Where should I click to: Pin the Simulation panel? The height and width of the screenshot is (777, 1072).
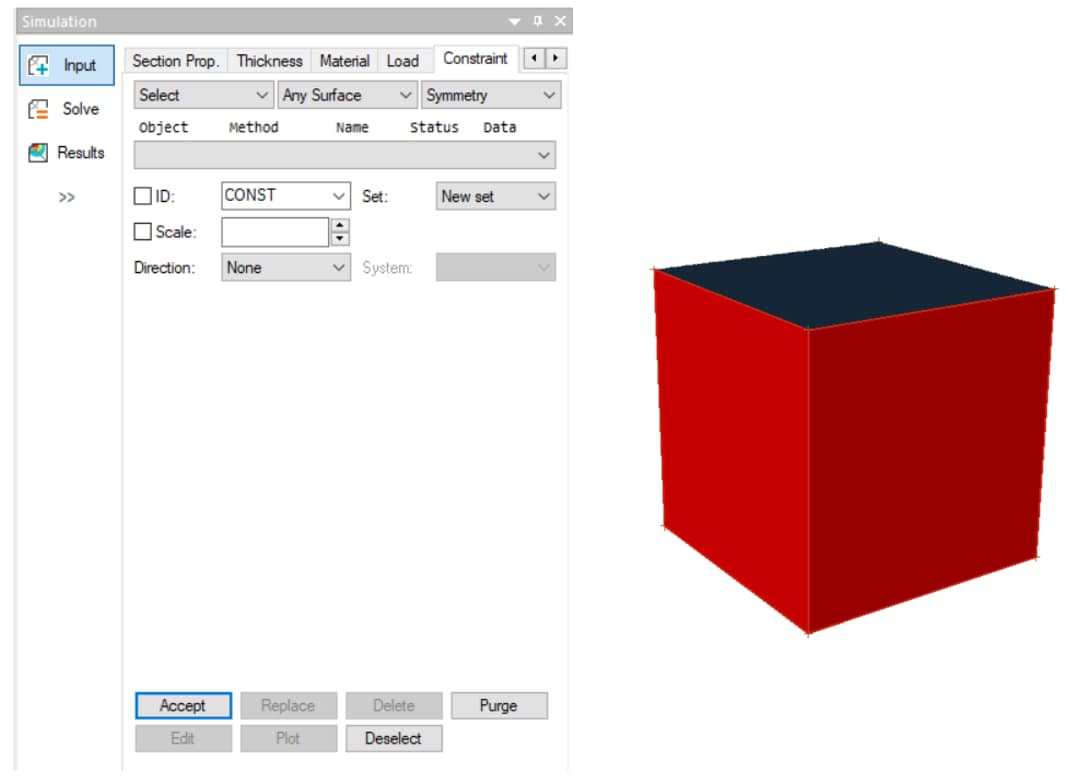coord(538,21)
